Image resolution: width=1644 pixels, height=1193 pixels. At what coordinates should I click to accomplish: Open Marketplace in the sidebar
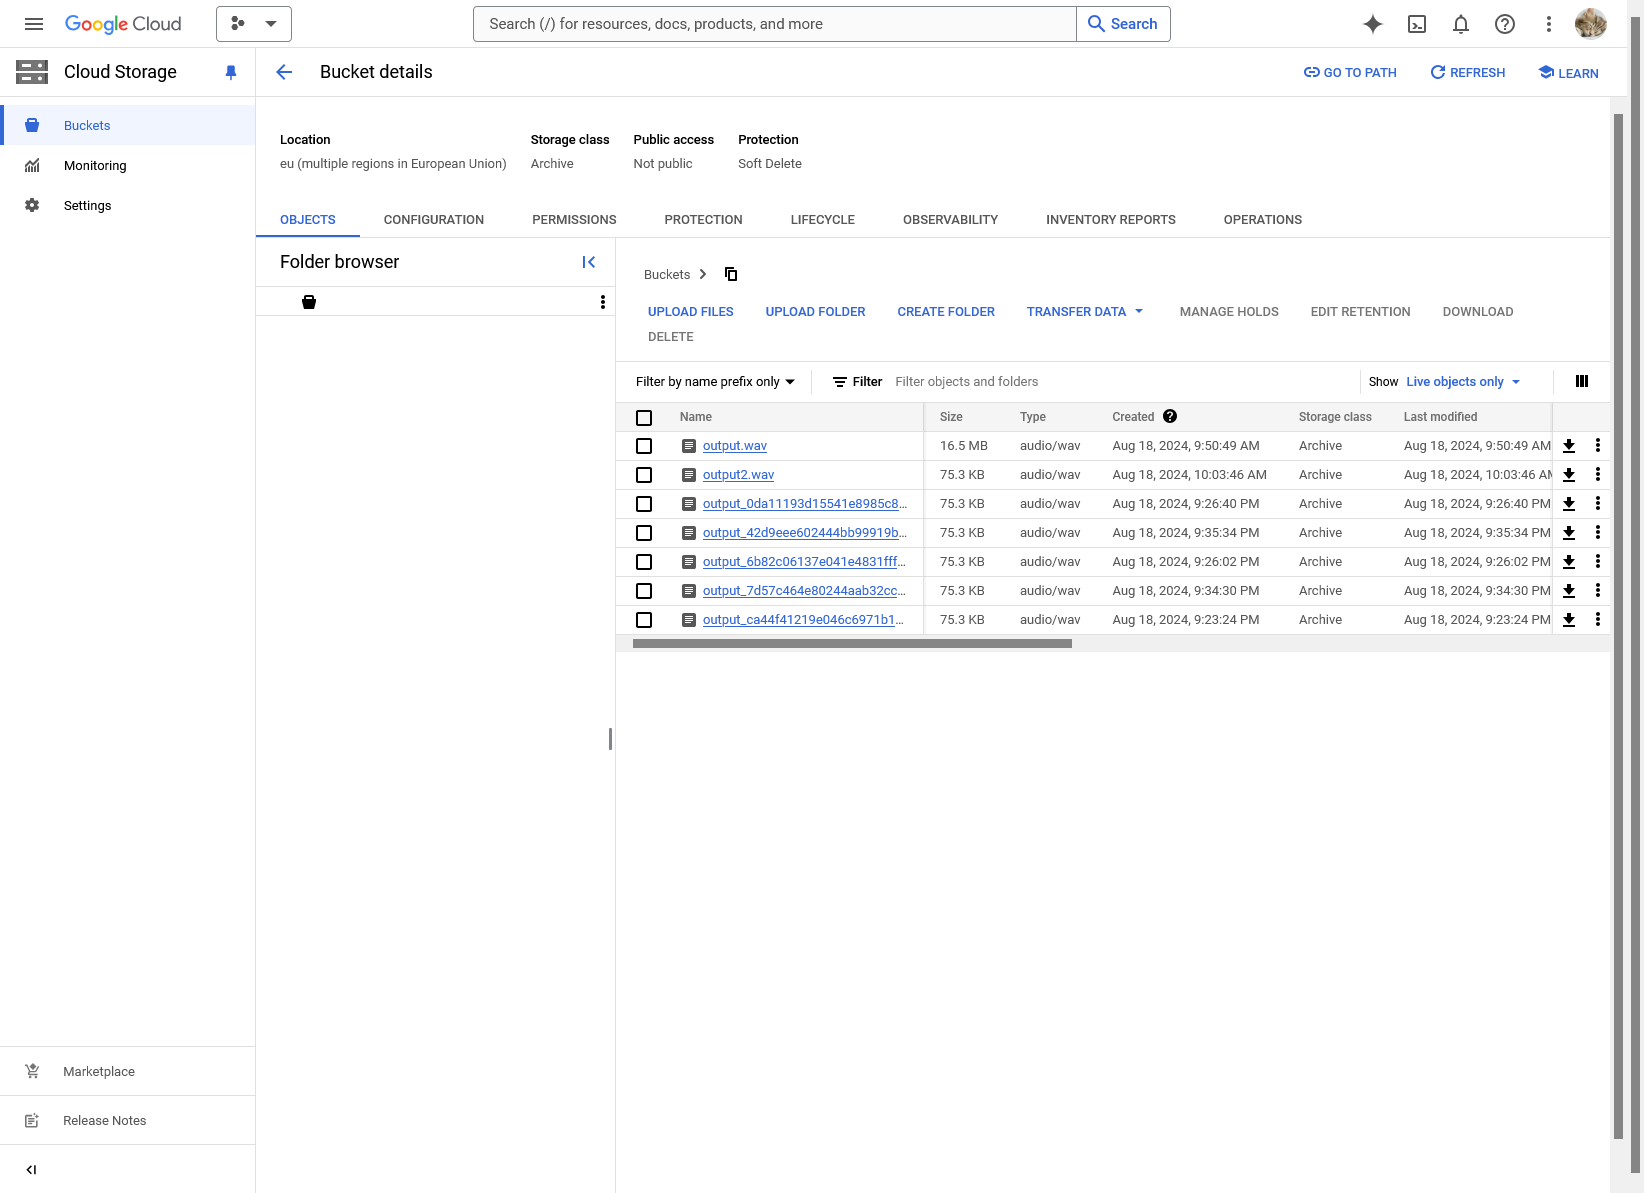pyautogui.click(x=128, y=1071)
